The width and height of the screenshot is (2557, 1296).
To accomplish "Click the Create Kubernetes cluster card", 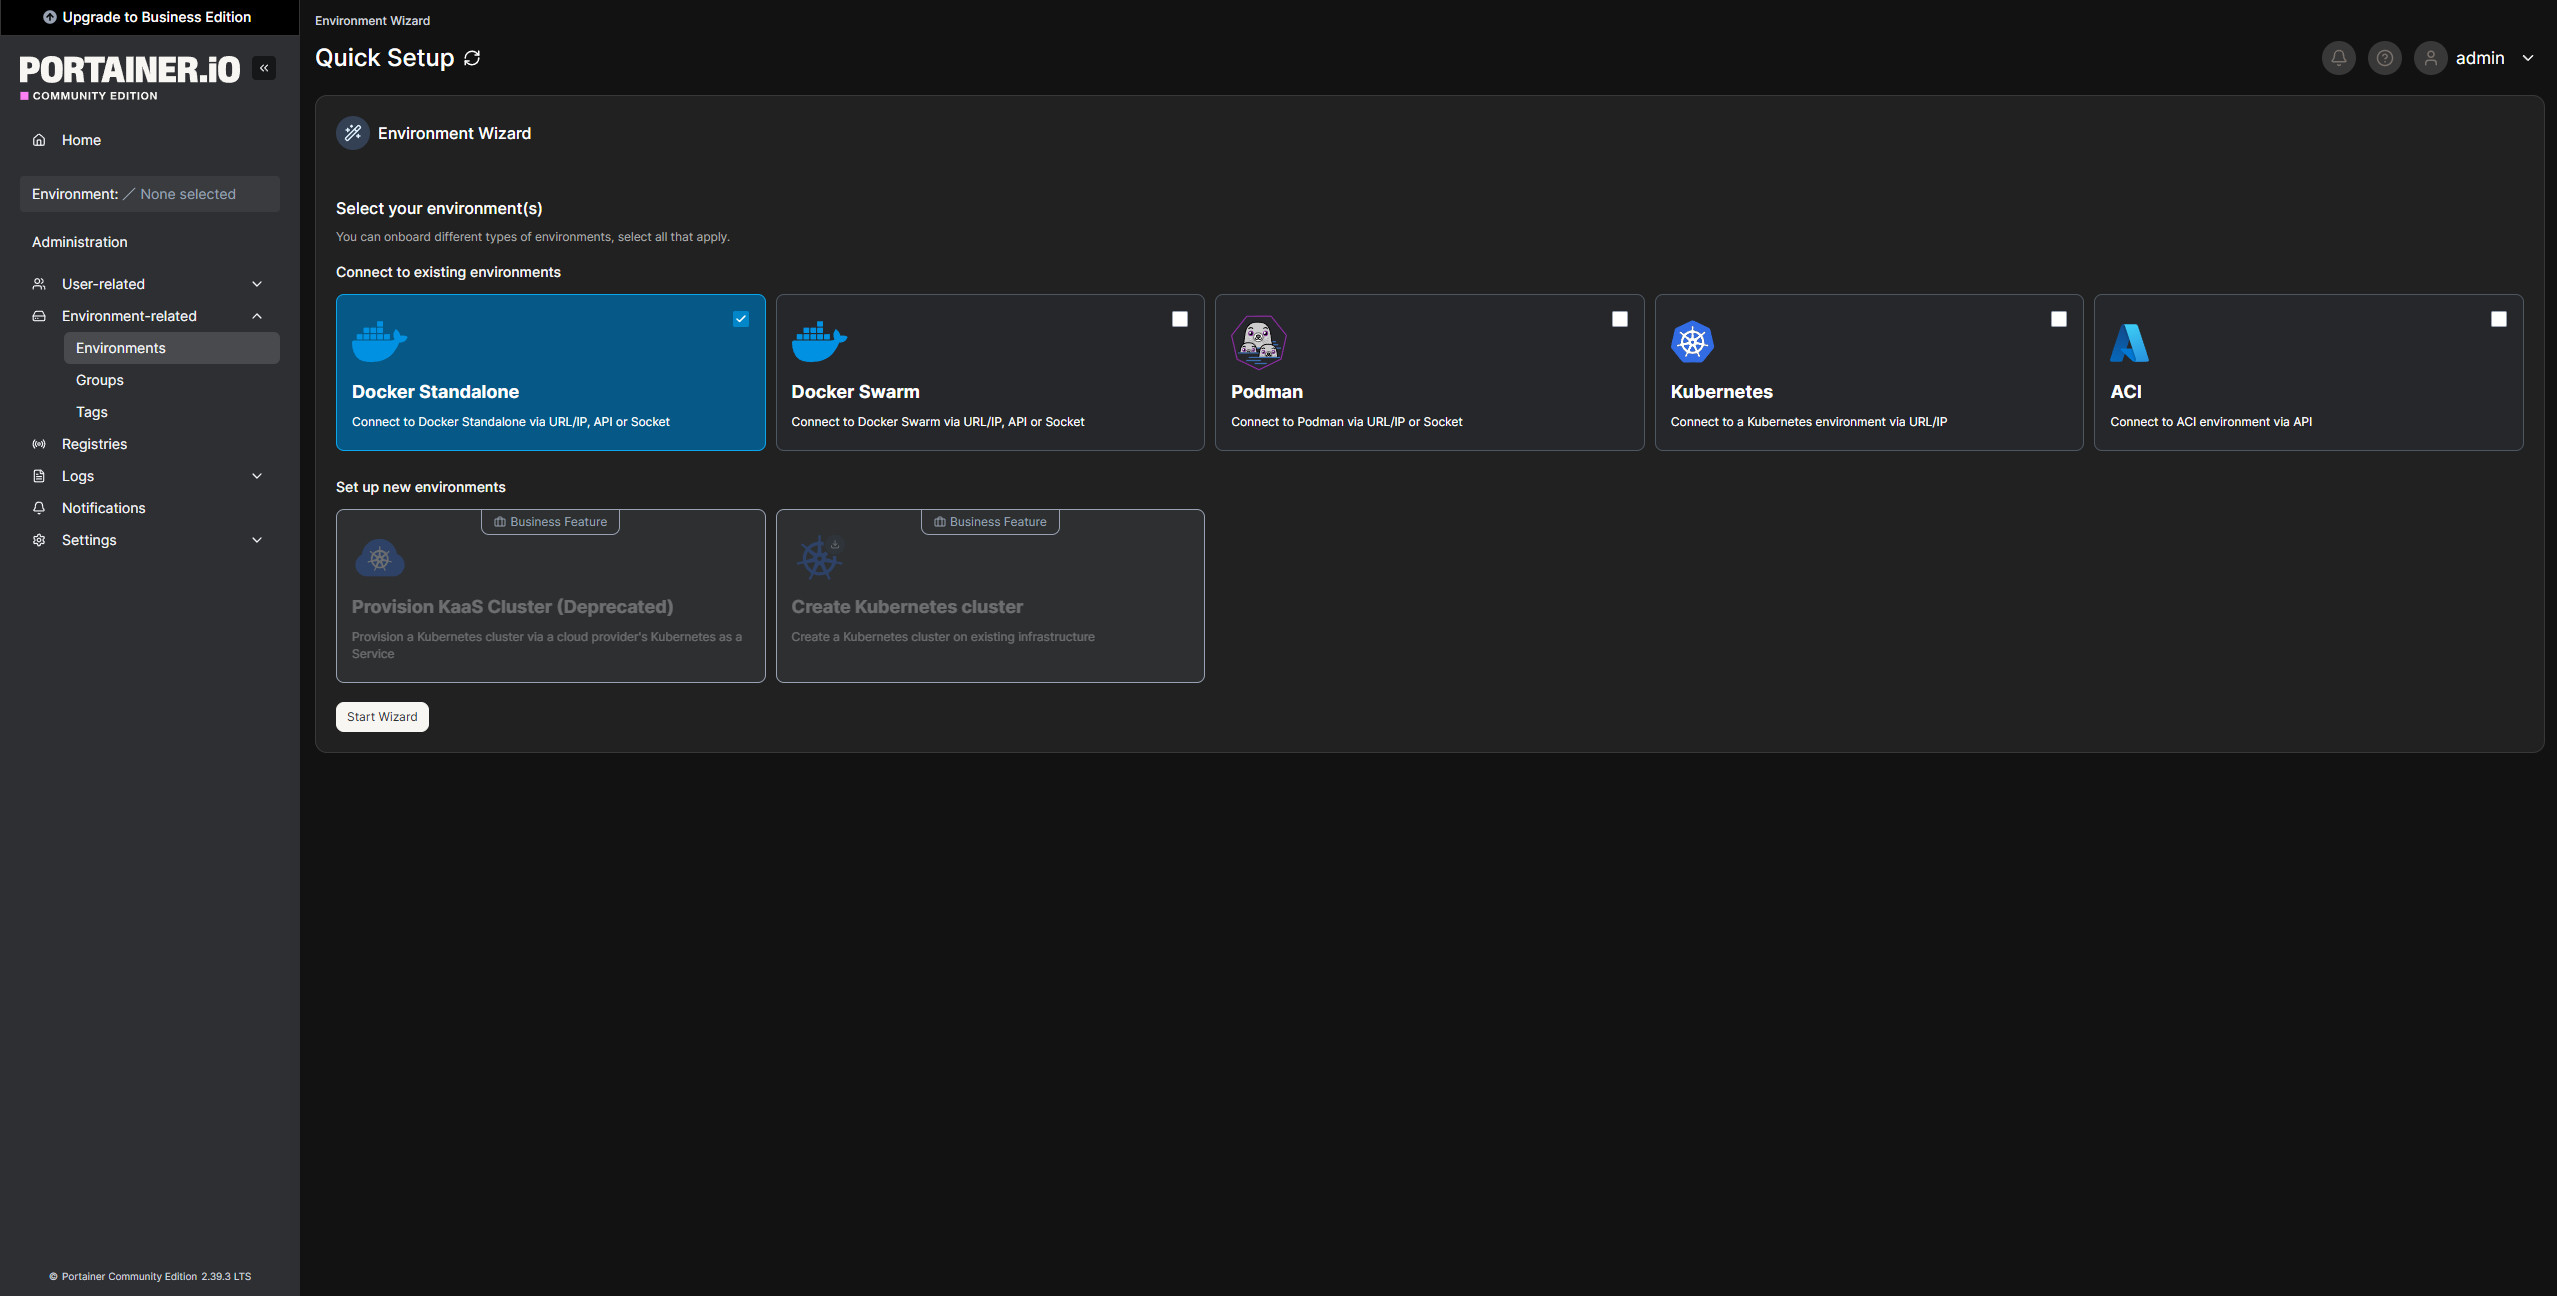I will click(990, 596).
